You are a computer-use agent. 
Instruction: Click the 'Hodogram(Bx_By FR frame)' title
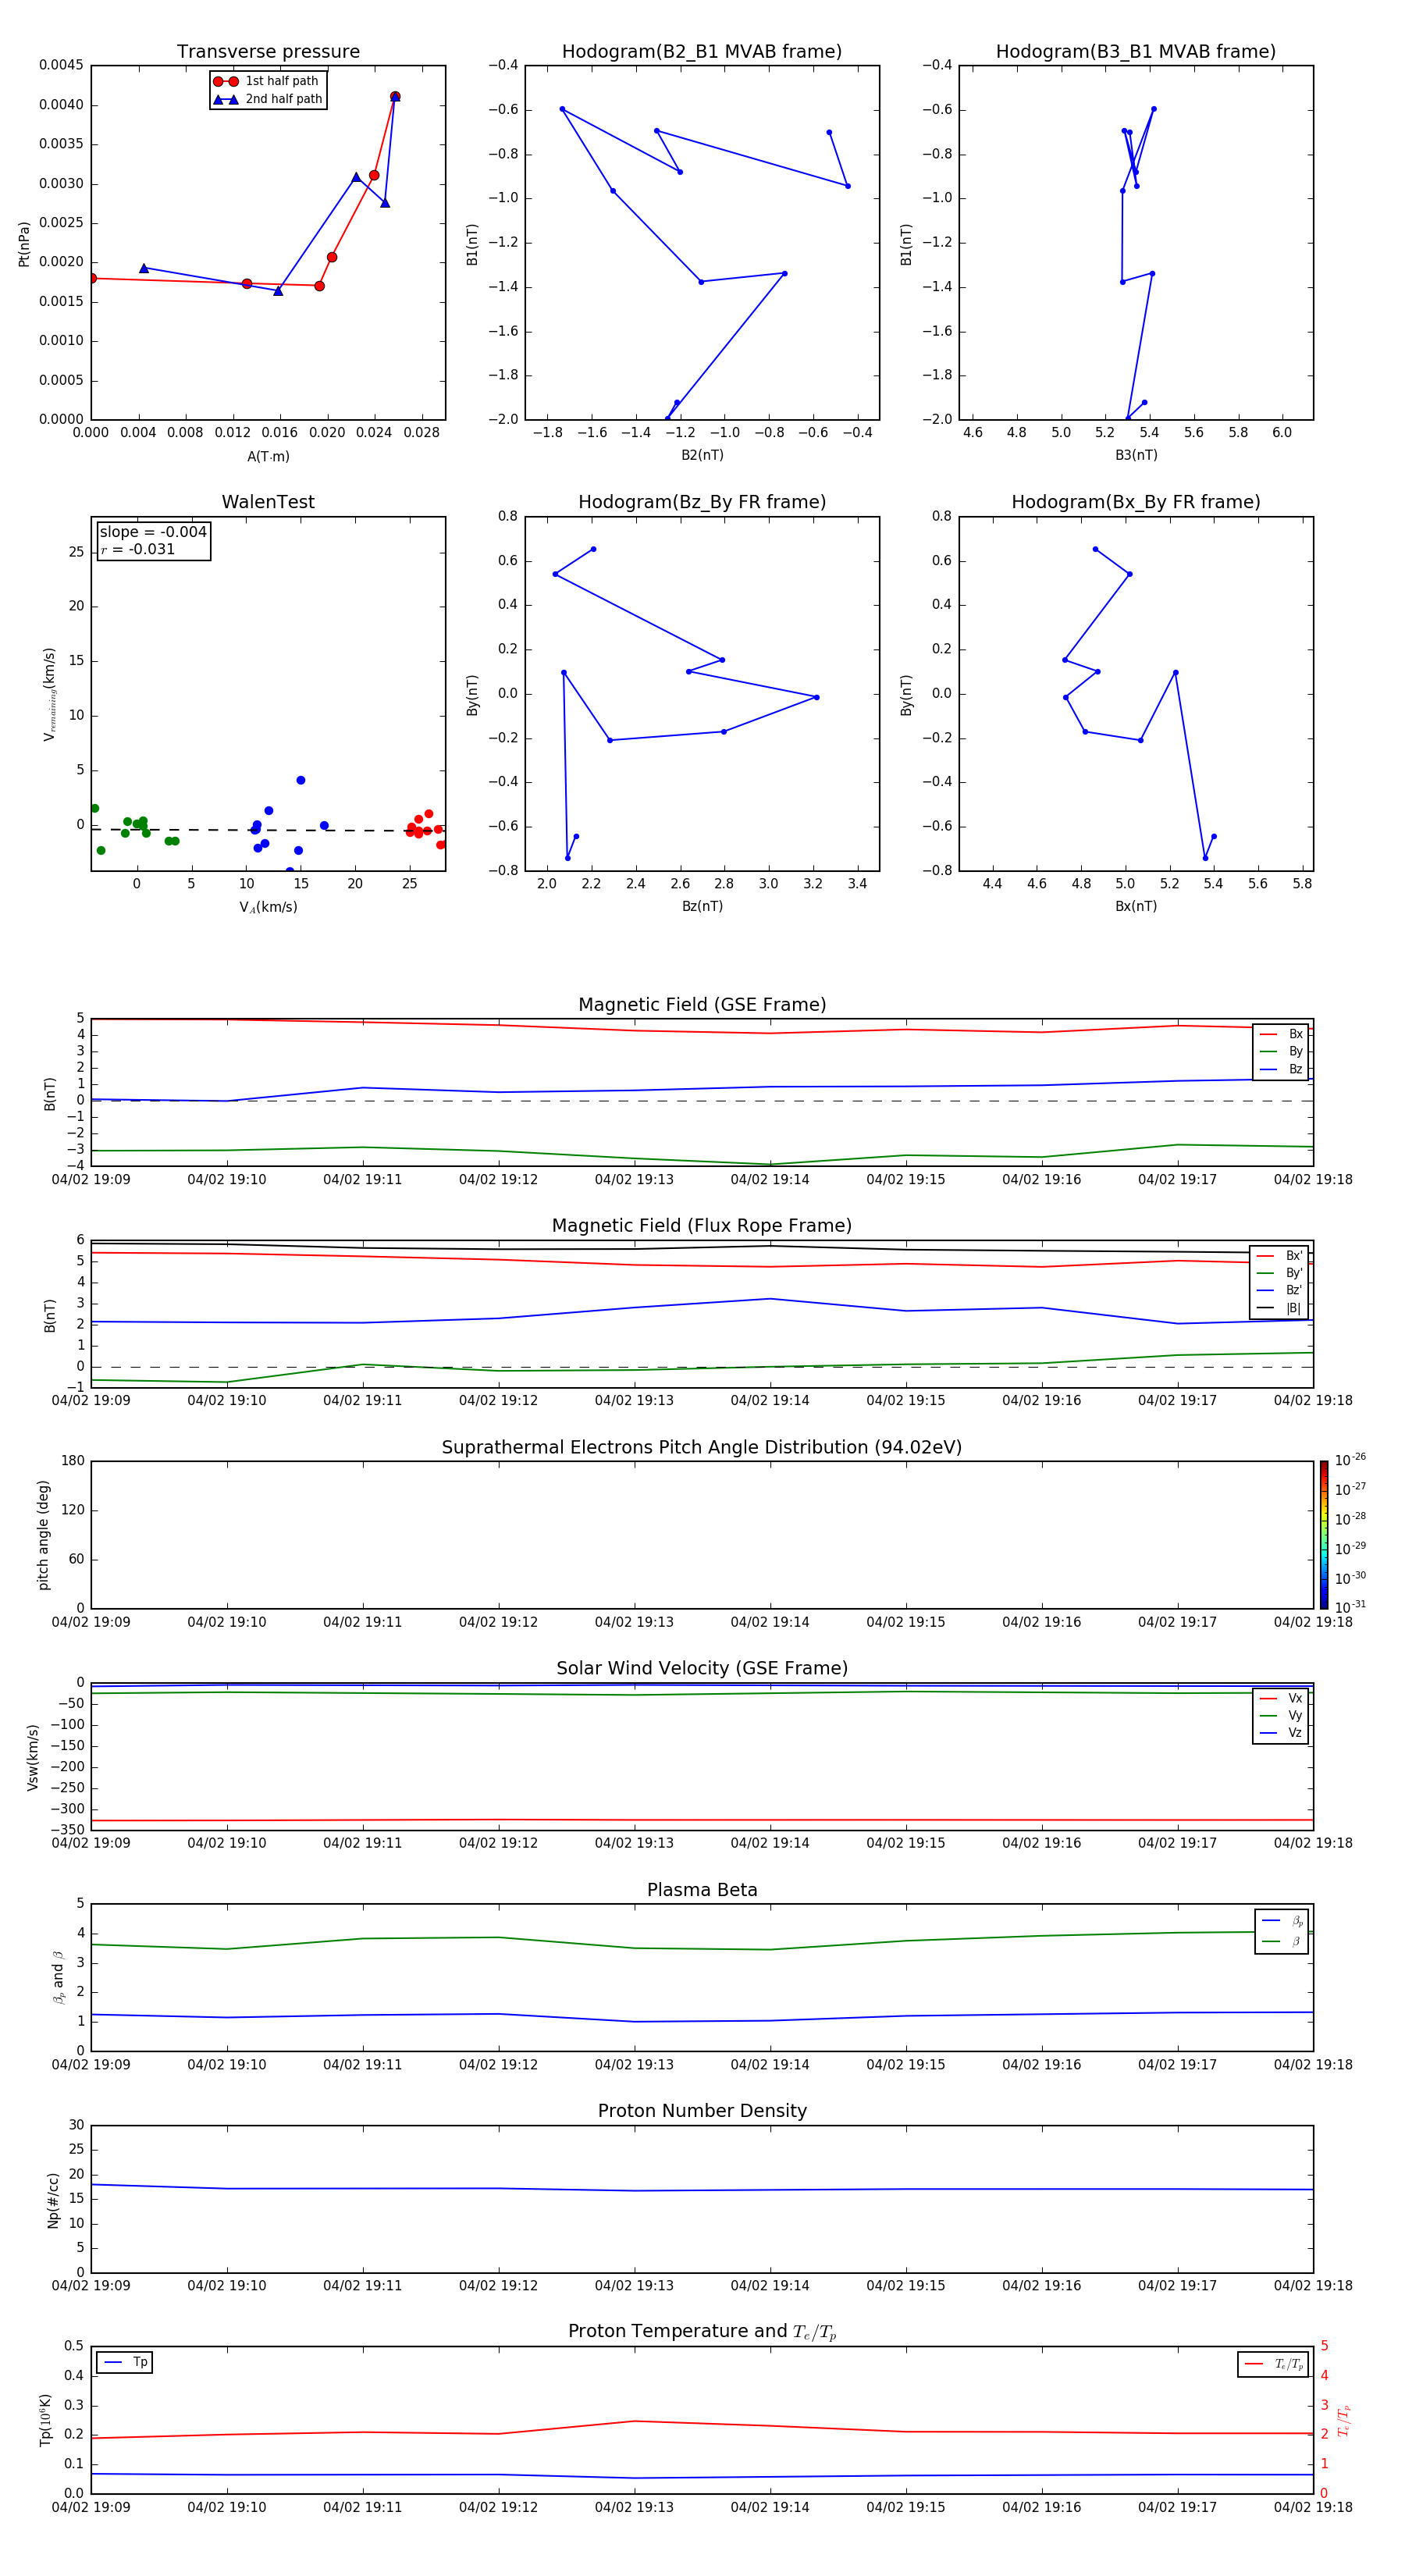point(1136,502)
